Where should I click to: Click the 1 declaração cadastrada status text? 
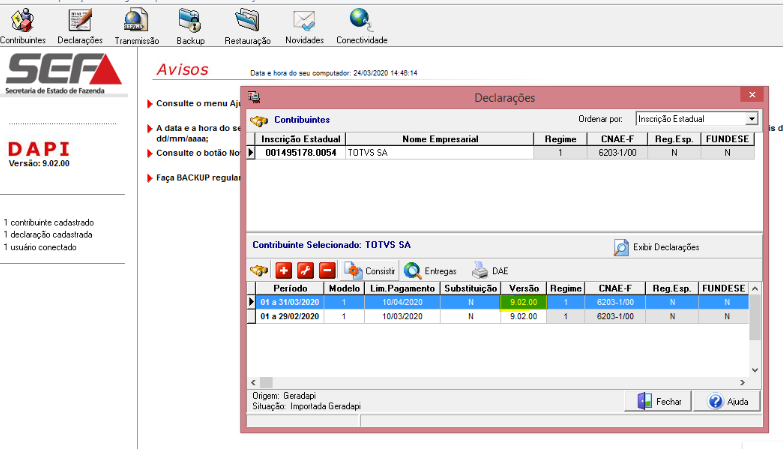click(48, 235)
